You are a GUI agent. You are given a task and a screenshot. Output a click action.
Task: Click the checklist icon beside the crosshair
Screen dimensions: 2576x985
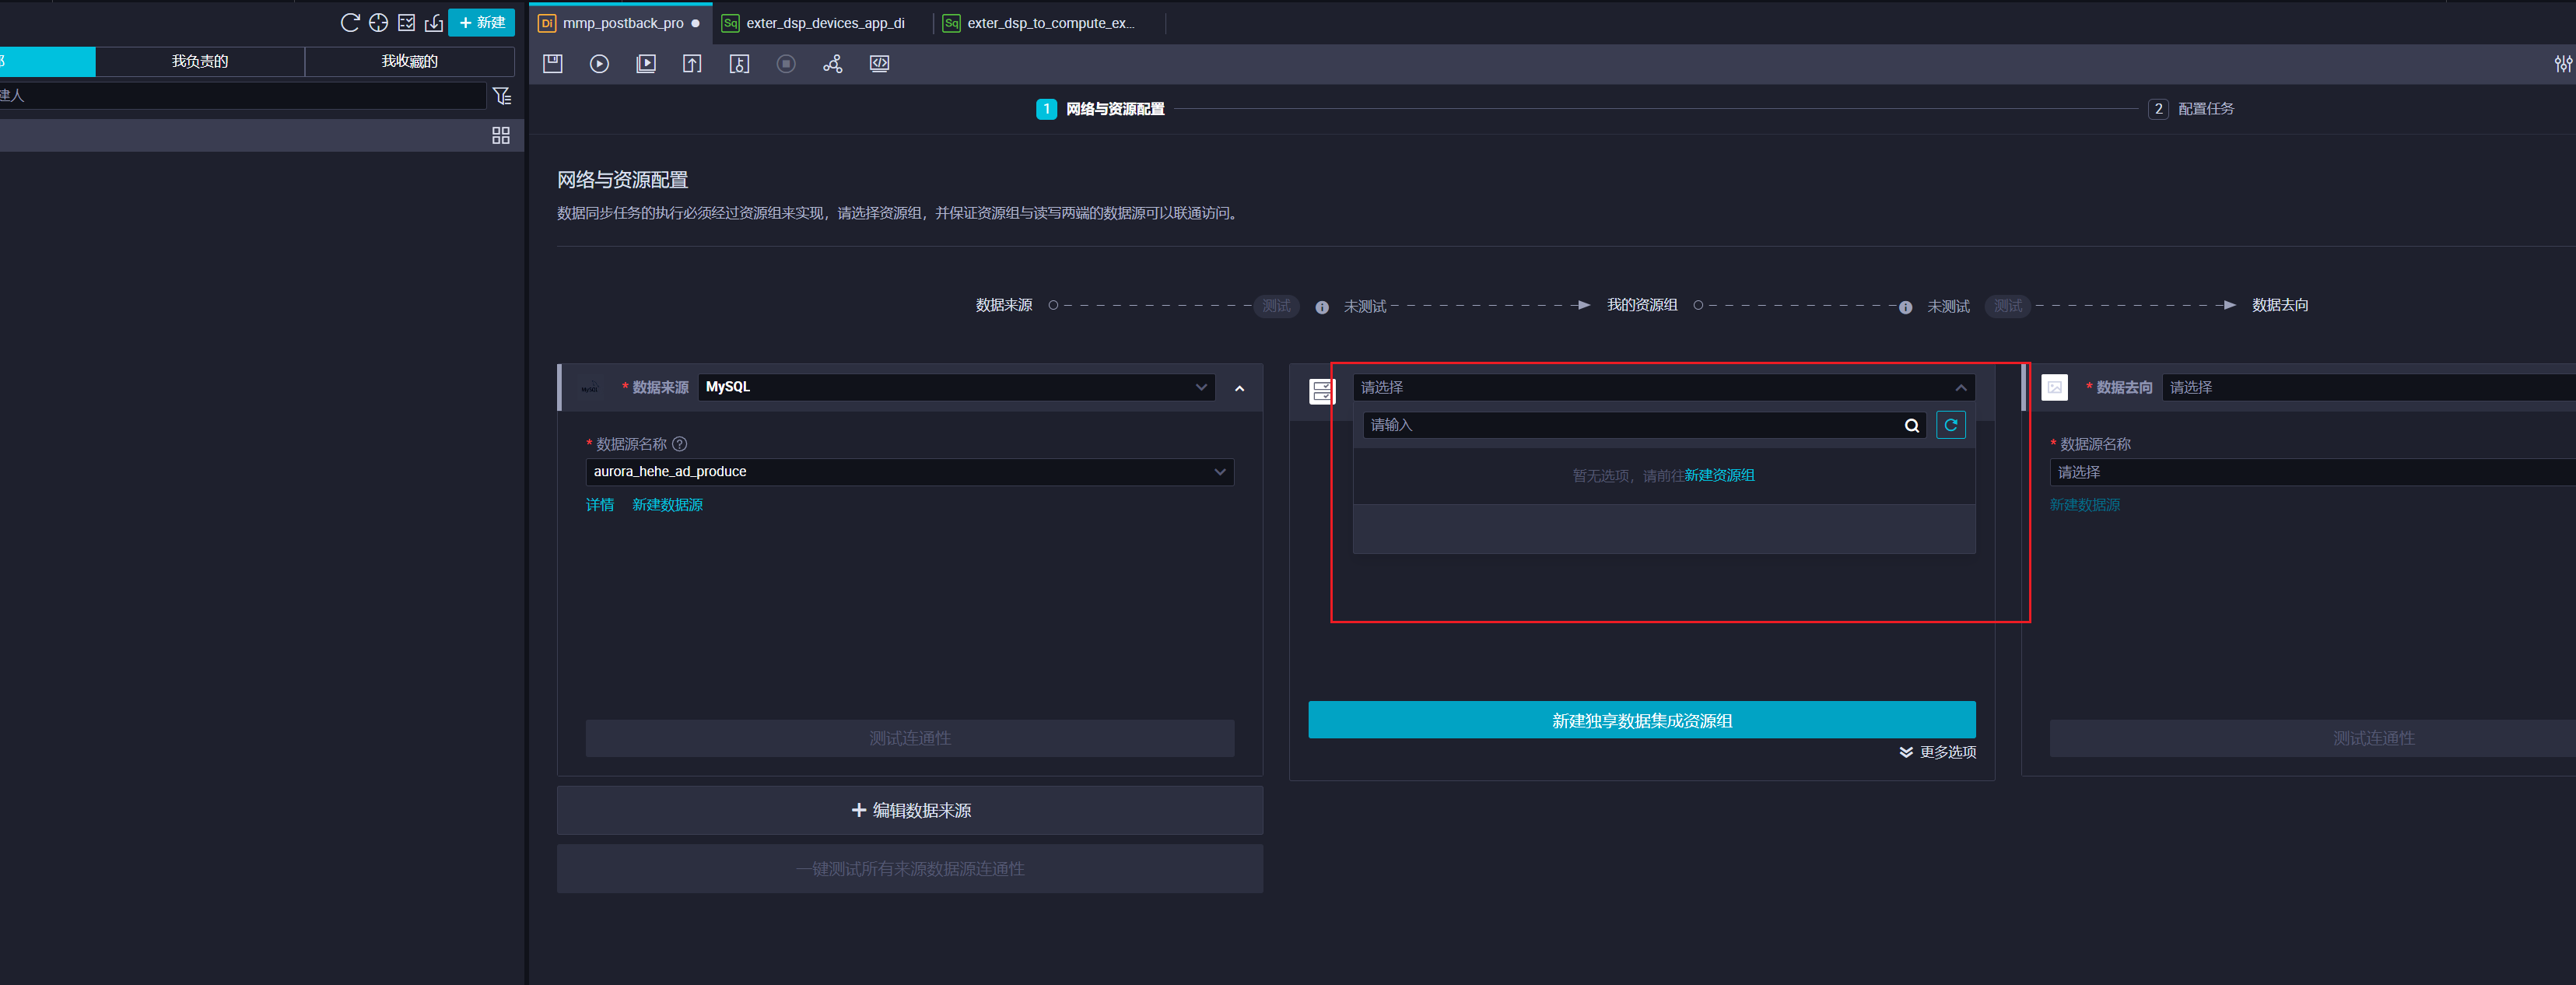[406, 23]
